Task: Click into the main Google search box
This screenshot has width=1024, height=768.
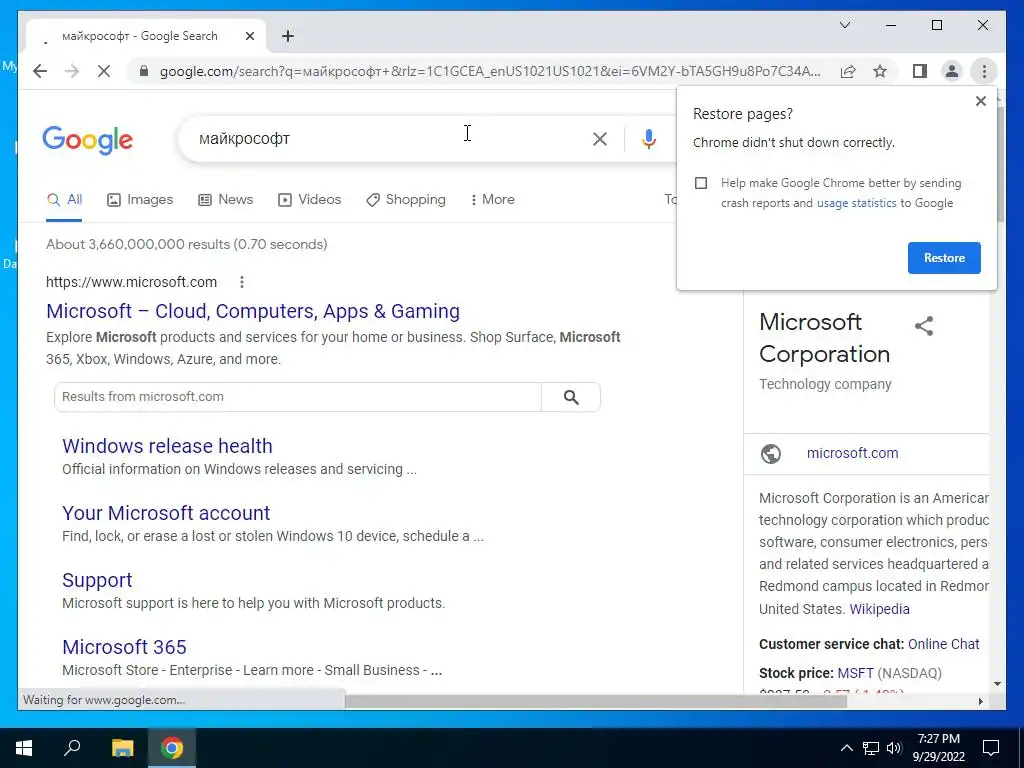Action: (392, 138)
